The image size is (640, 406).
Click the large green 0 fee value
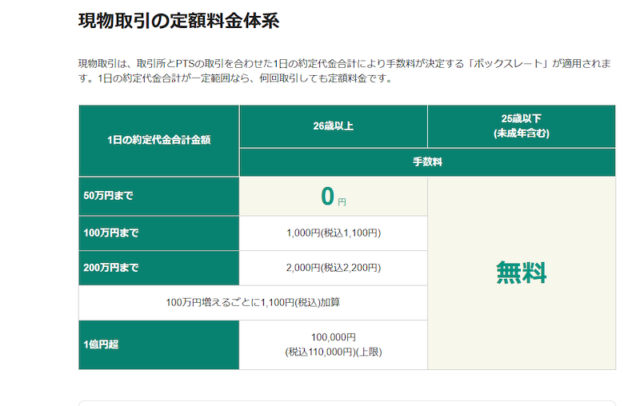tap(326, 197)
